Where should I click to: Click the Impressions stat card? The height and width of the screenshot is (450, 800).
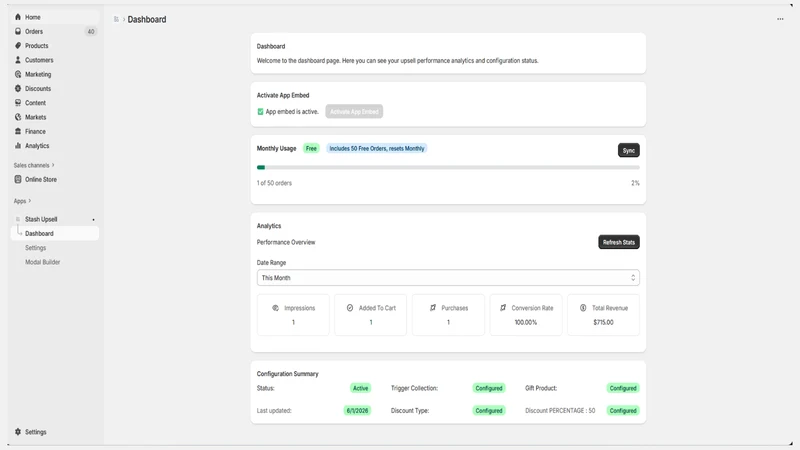(293, 315)
